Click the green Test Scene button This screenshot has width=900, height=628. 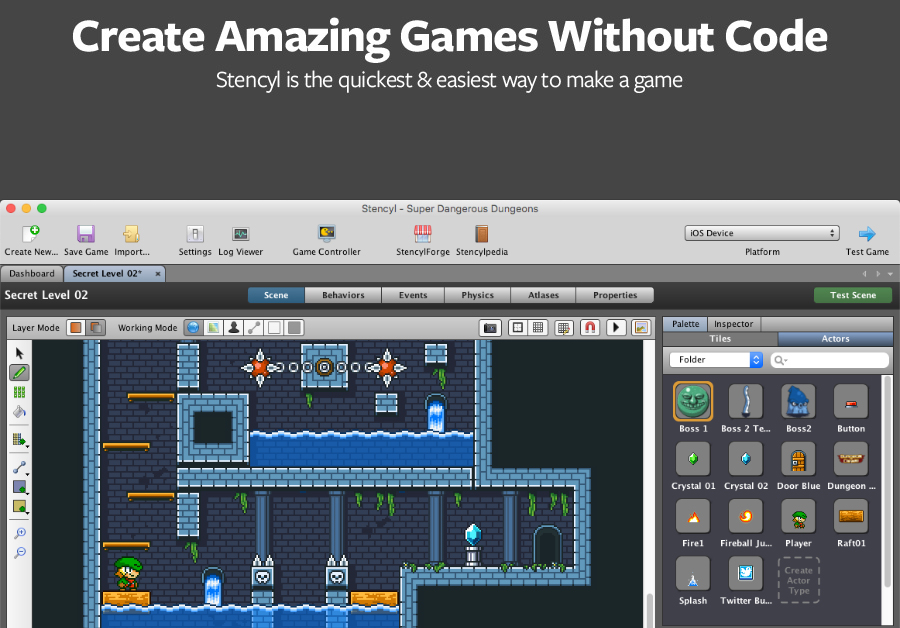point(853,295)
